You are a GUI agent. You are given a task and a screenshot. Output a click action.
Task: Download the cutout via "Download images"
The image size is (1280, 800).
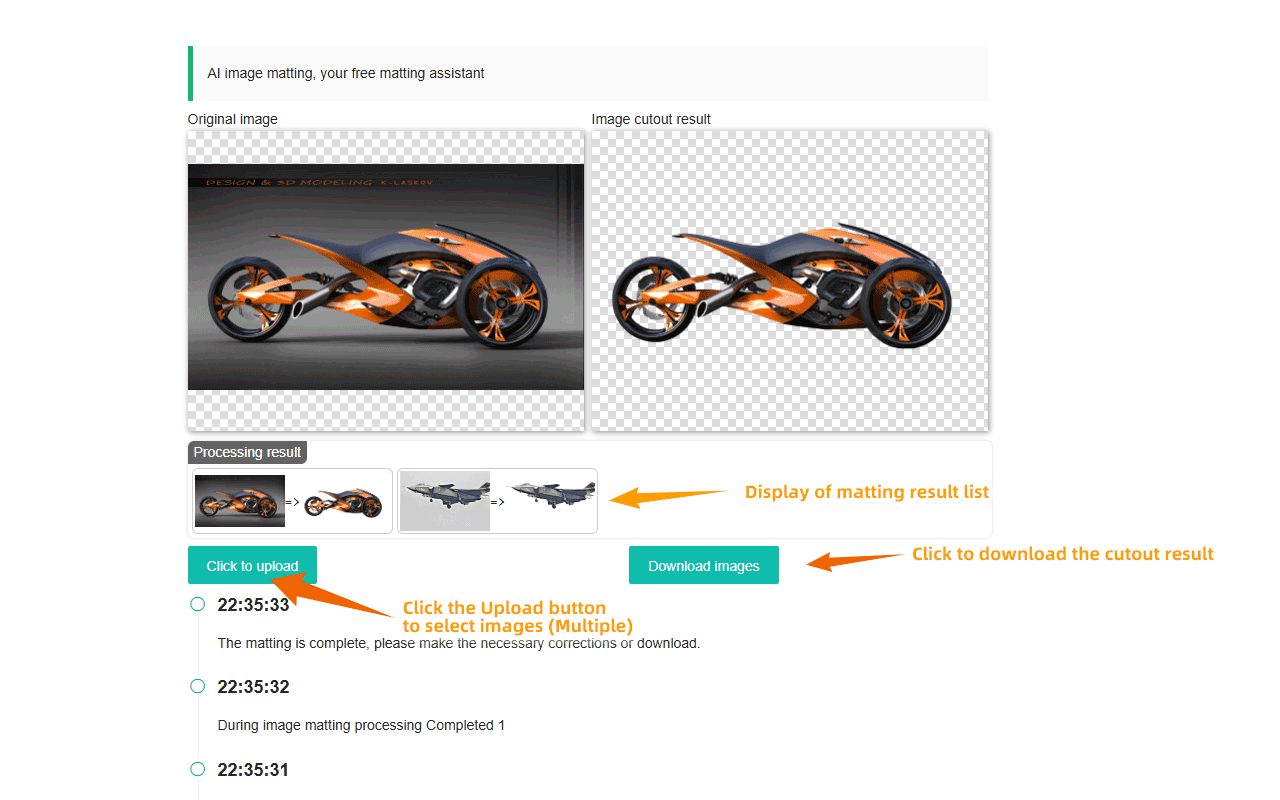point(704,565)
